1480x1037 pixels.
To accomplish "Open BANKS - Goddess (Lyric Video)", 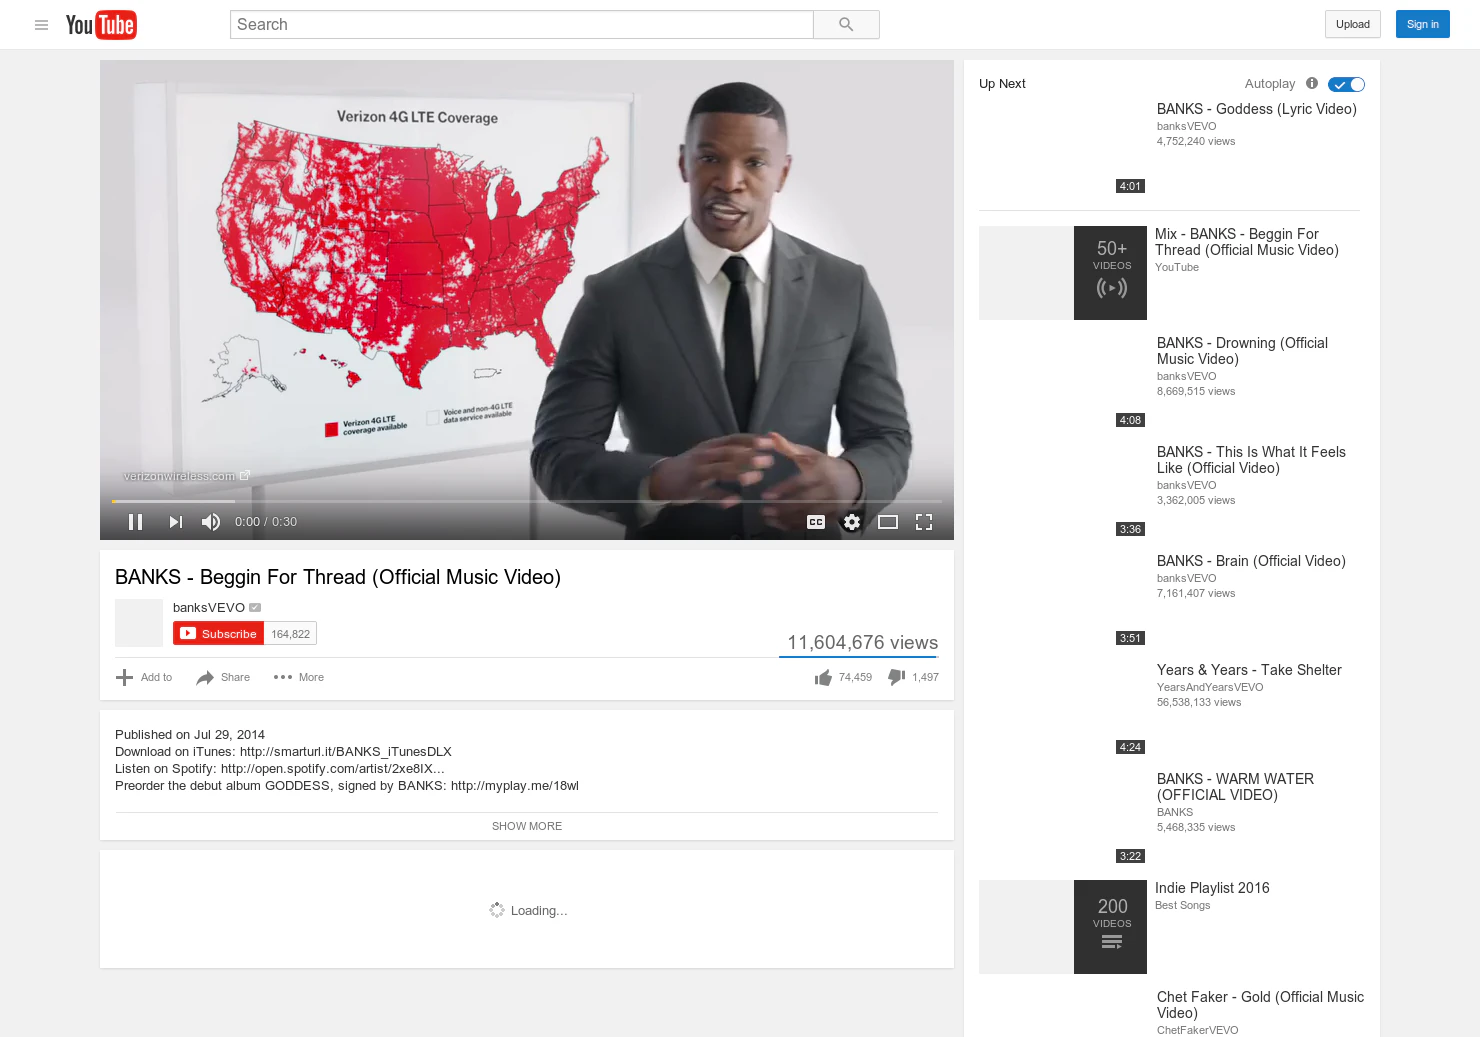I will pos(1257,109).
